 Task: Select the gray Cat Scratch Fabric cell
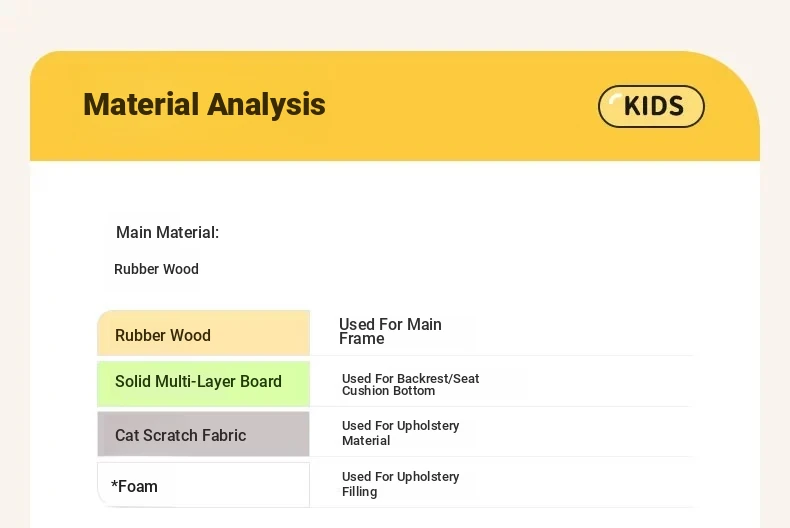coord(203,435)
